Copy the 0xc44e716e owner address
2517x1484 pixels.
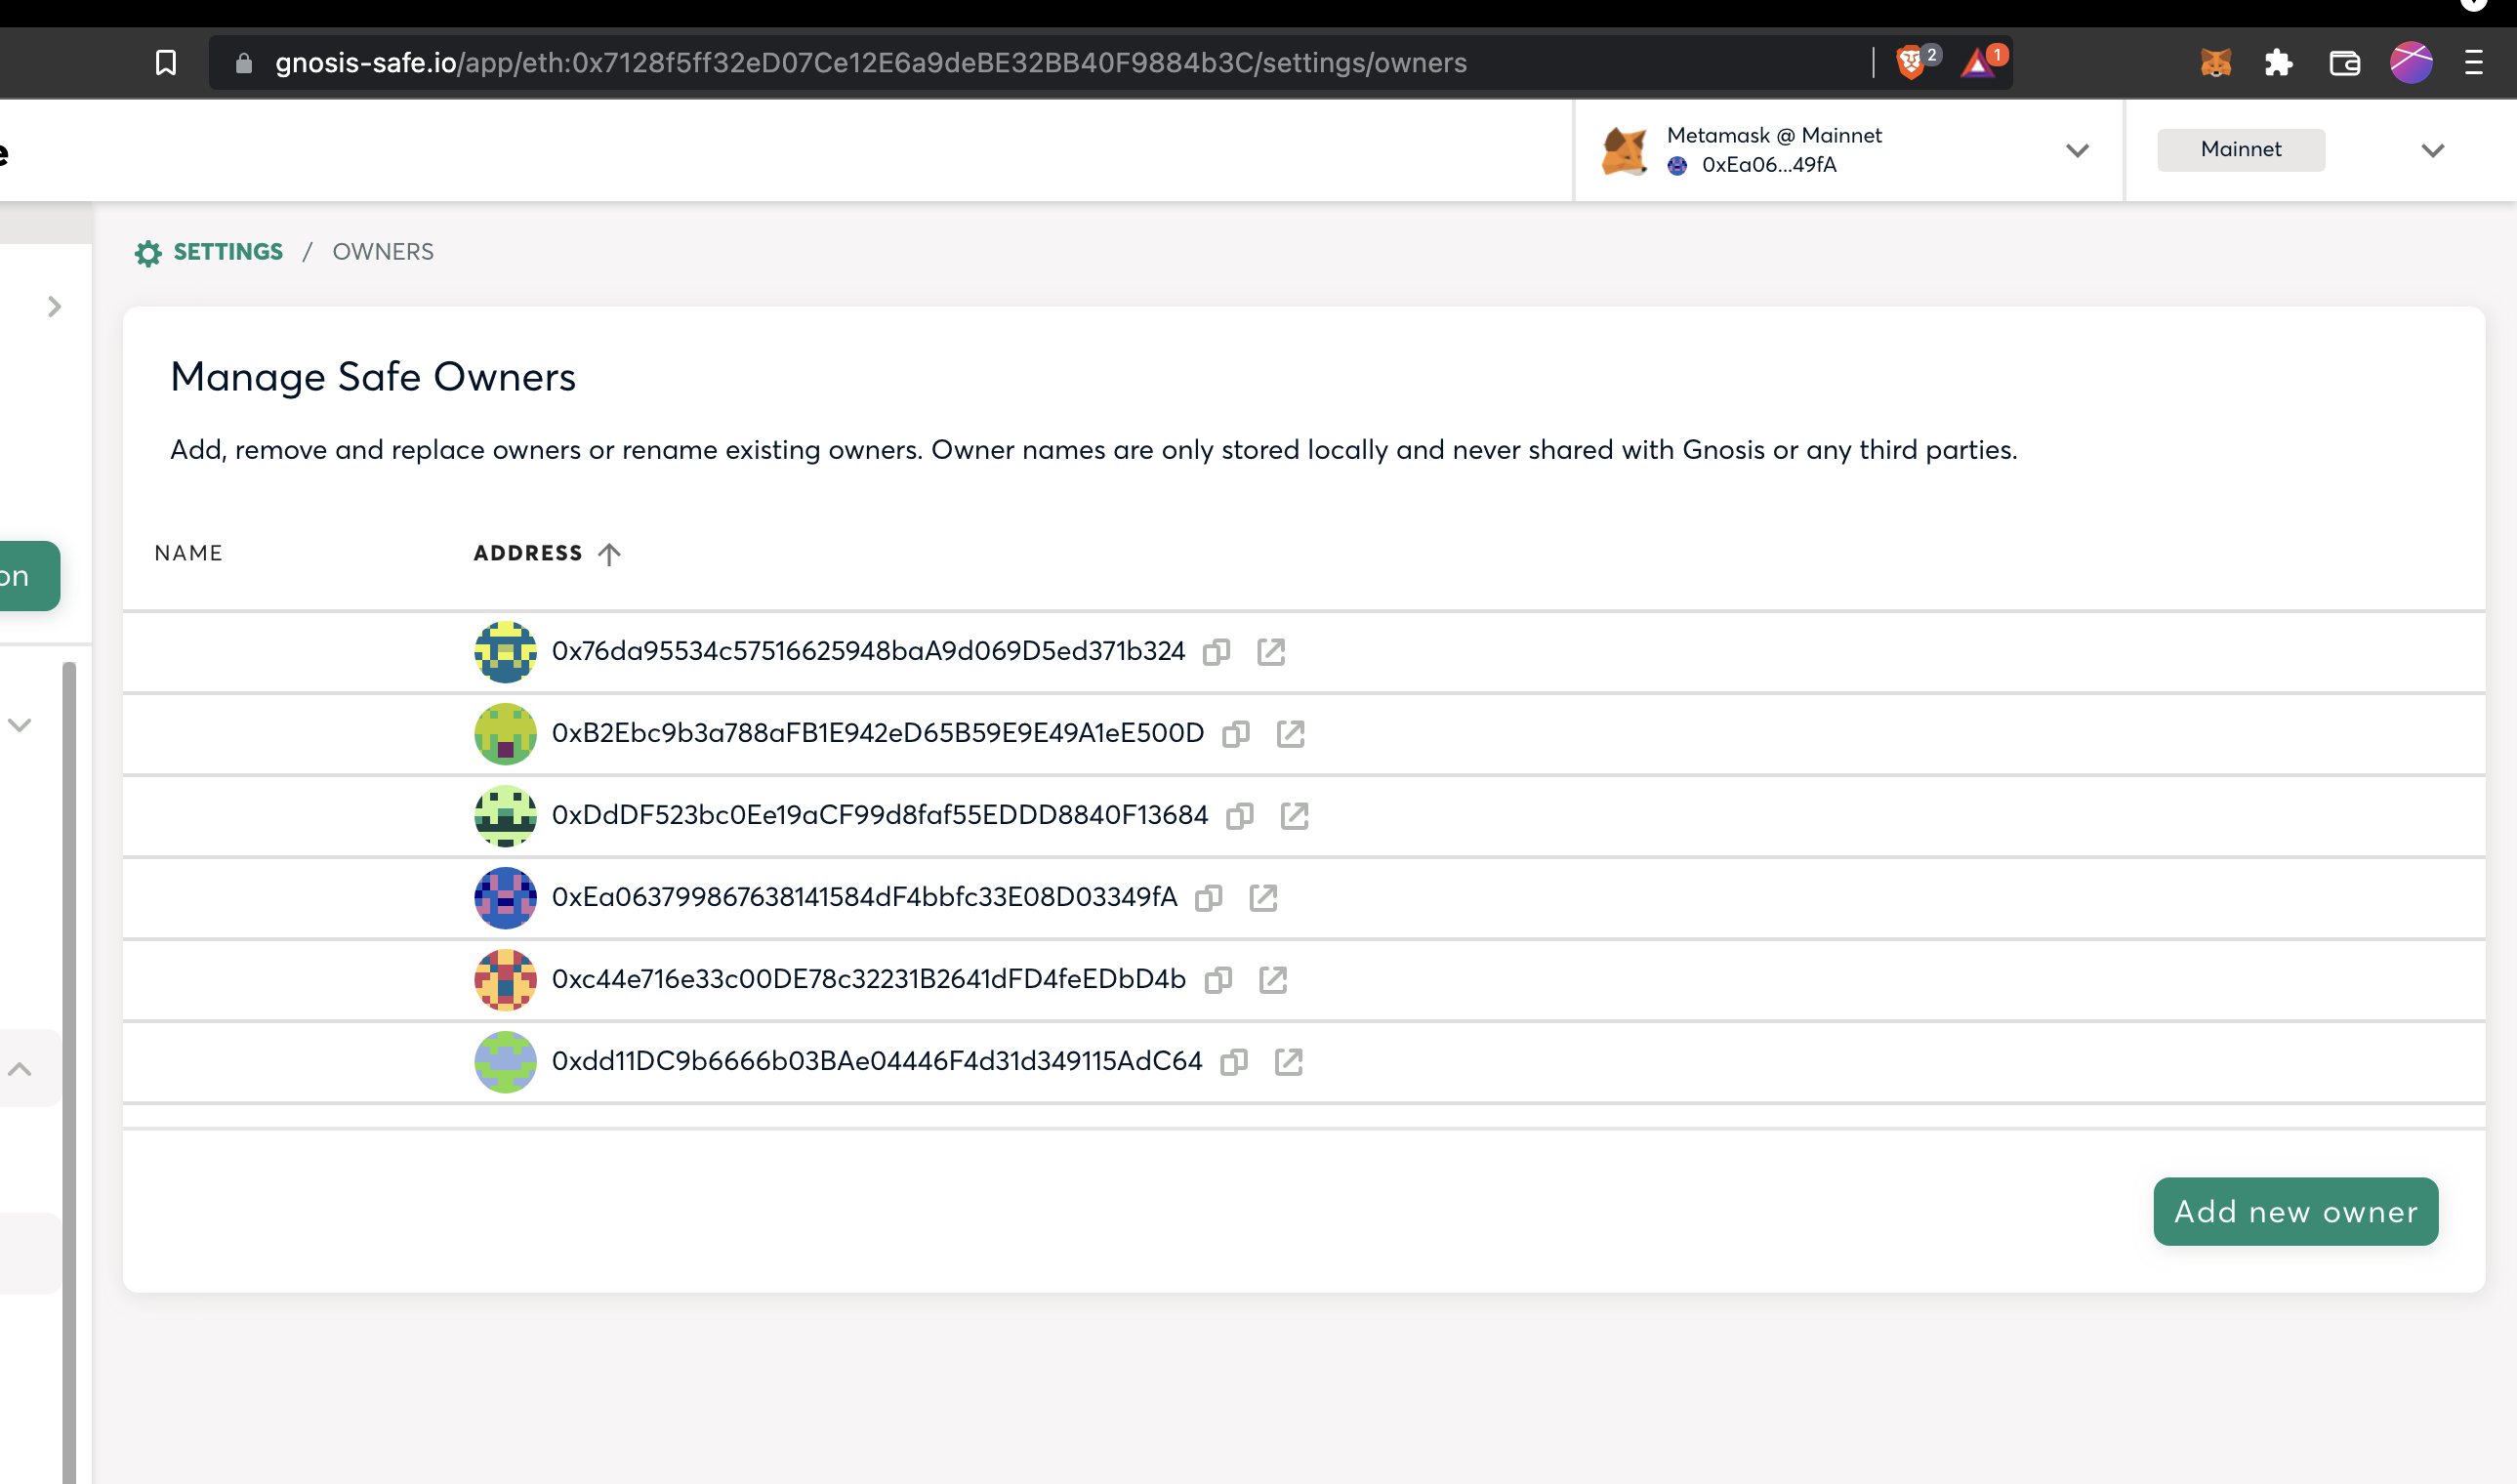coord(1217,980)
